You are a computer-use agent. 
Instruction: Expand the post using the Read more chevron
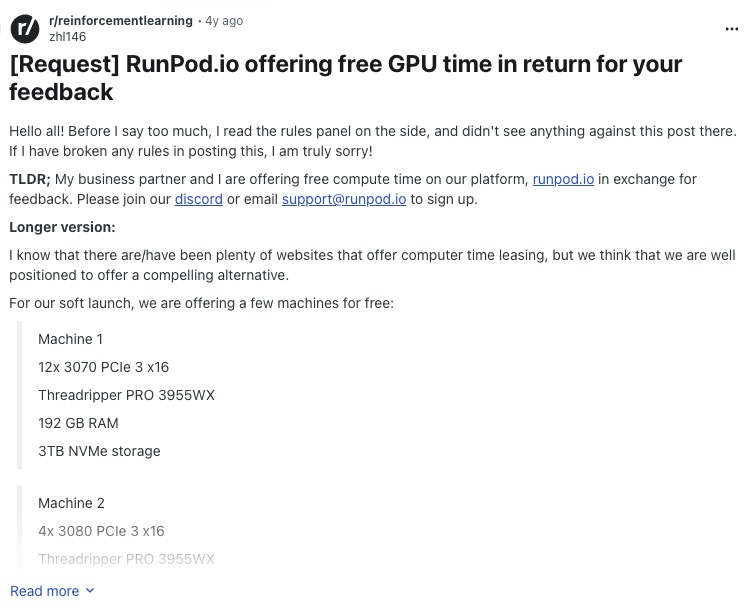point(90,591)
